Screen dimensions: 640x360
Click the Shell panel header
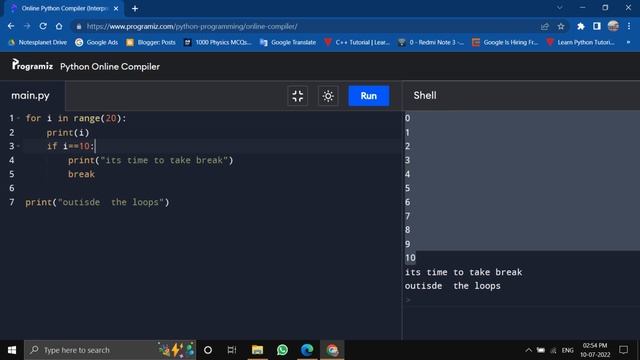pyautogui.click(x=425, y=96)
